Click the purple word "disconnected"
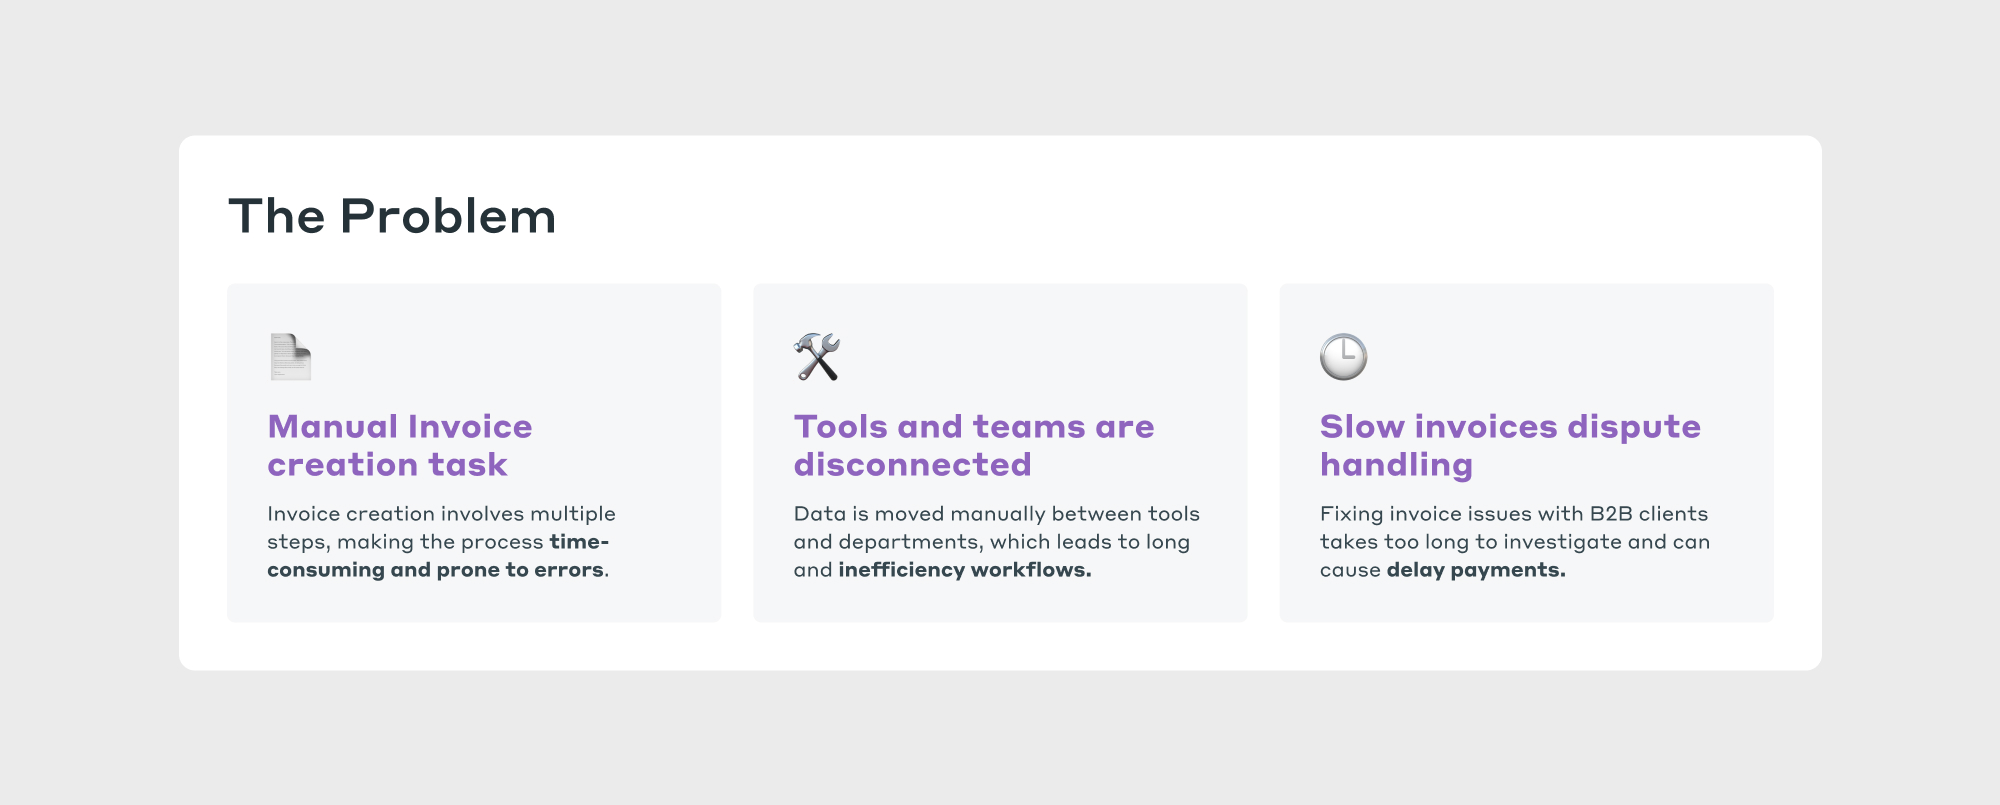The width and height of the screenshot is (2000, 805). (912, 465)
